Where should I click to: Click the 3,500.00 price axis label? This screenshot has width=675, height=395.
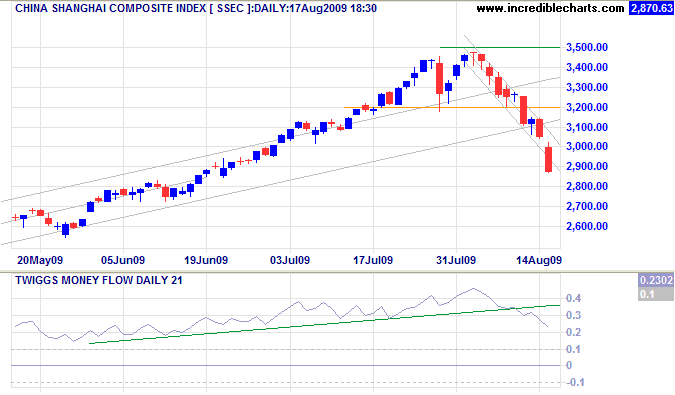pyautogui.click(x=587, y=47)
